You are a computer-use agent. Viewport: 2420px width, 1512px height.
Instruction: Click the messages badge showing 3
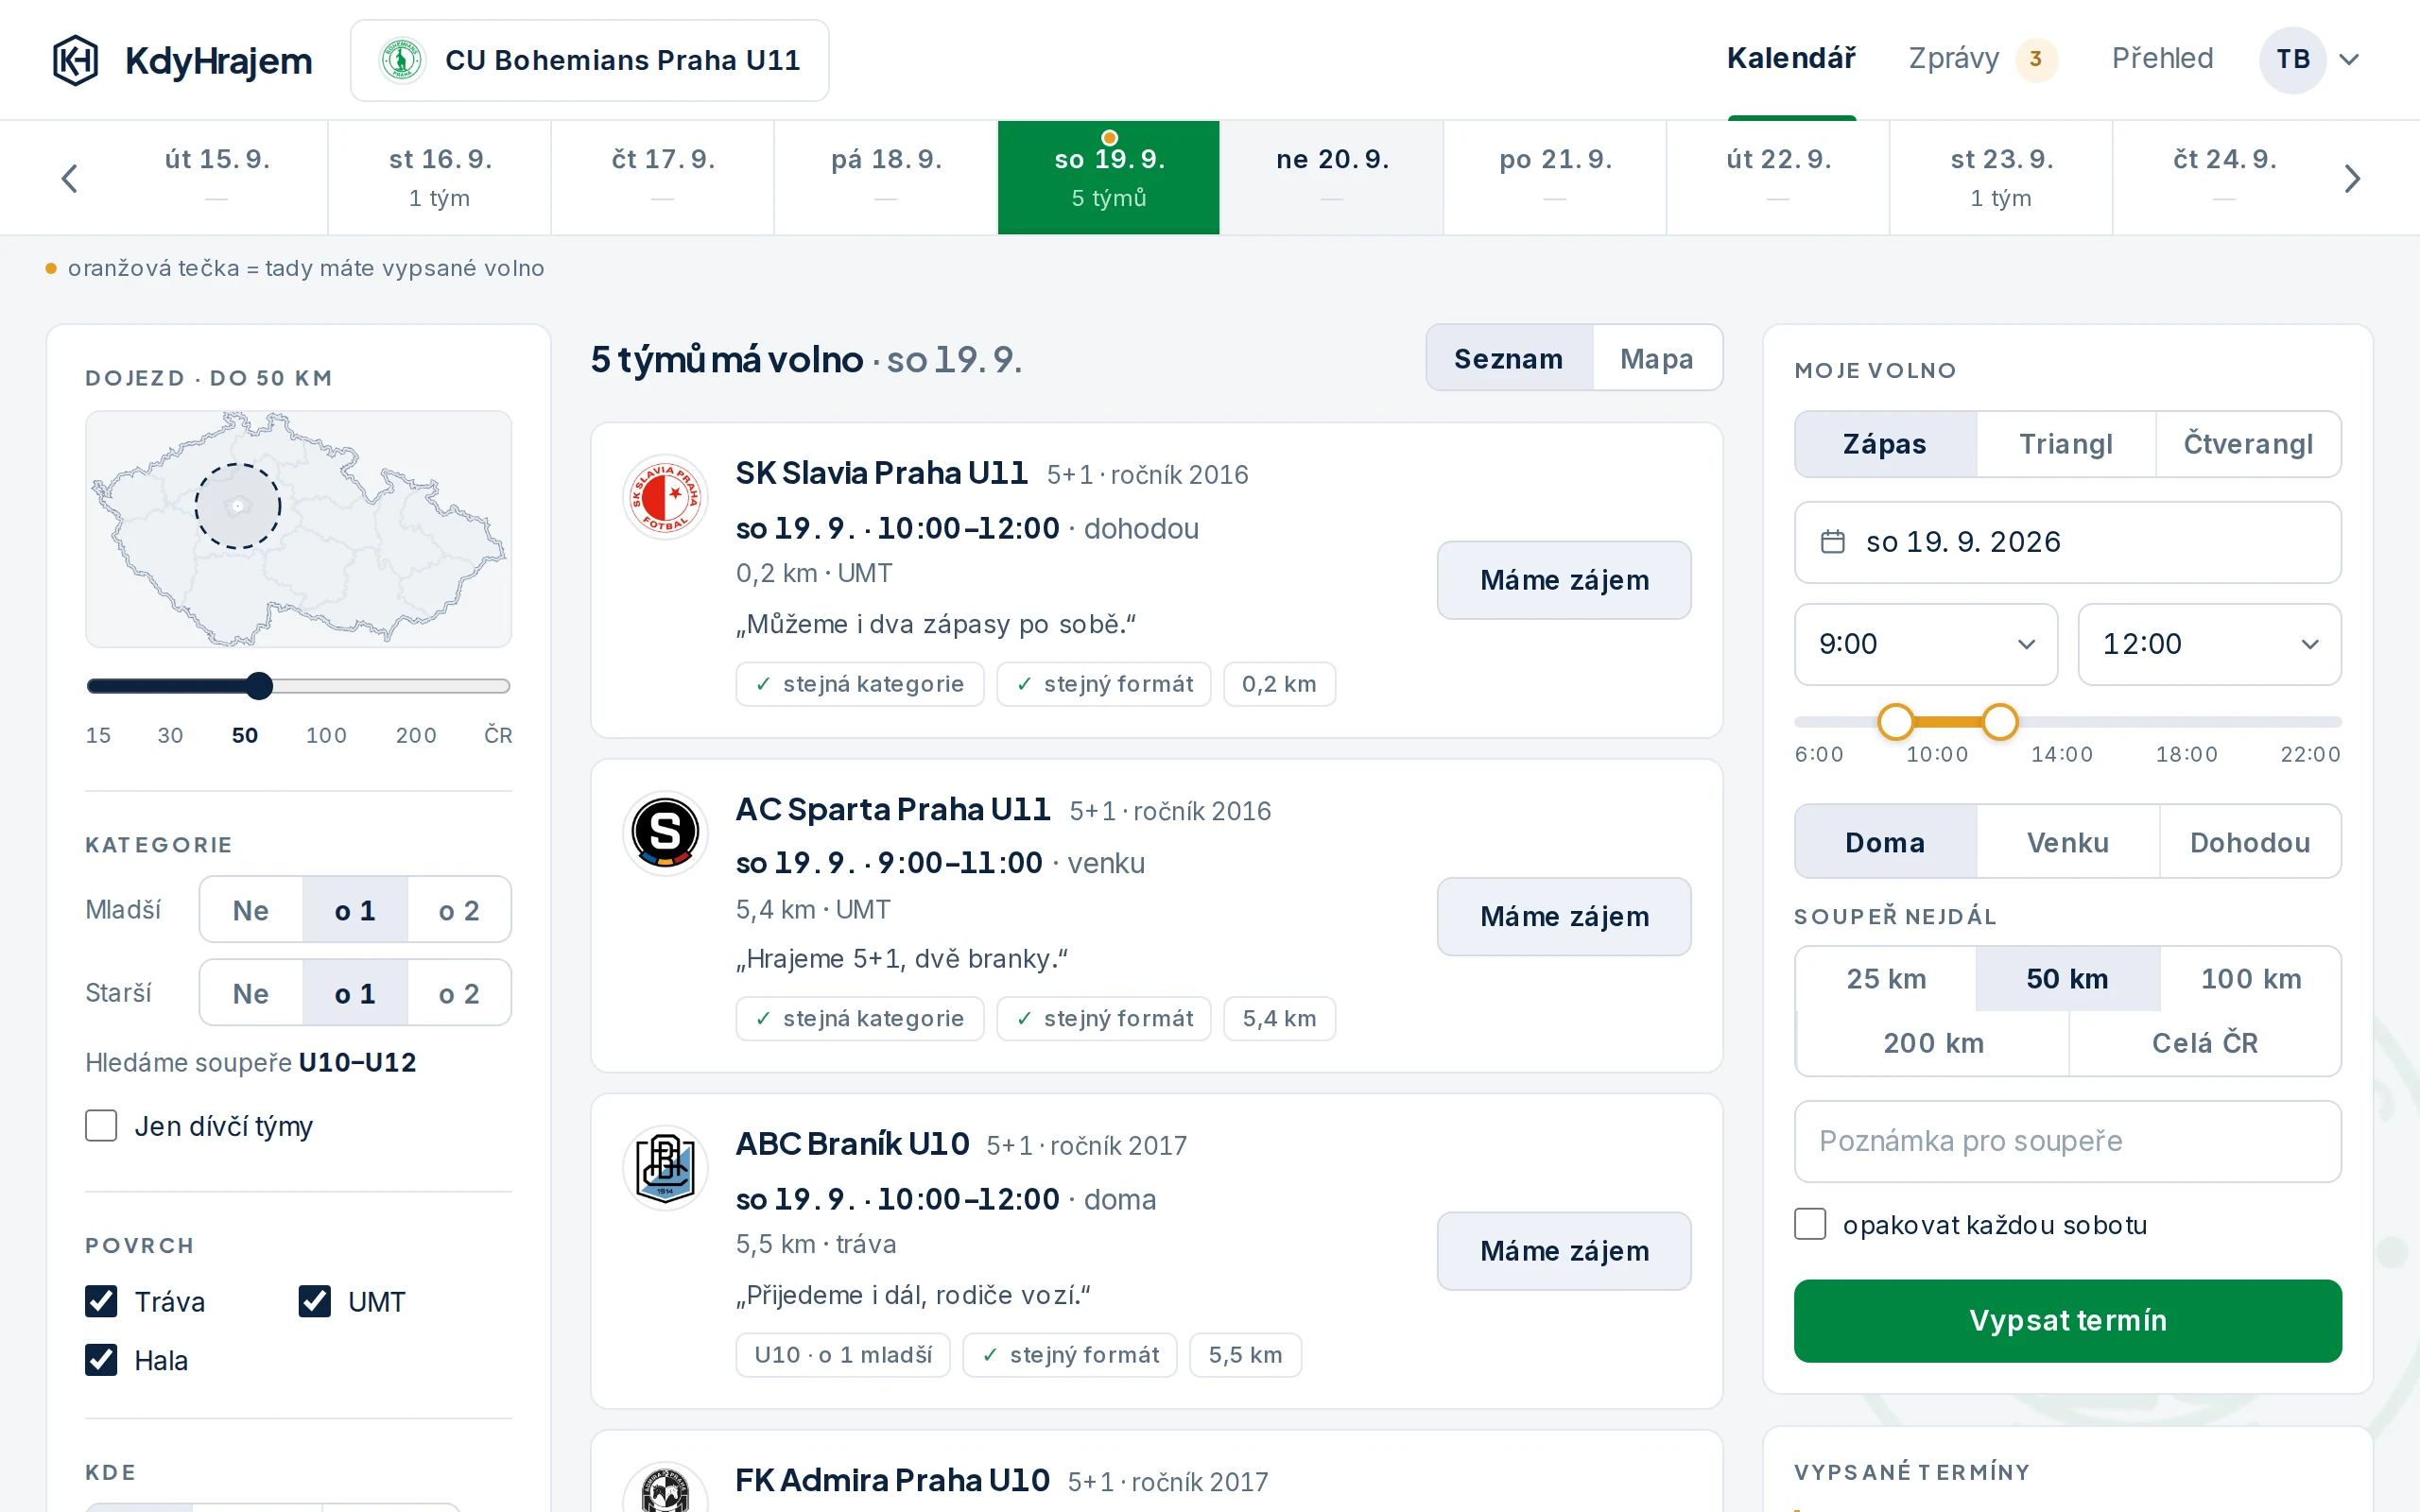pyautogui.click(x=2036, y=60)
